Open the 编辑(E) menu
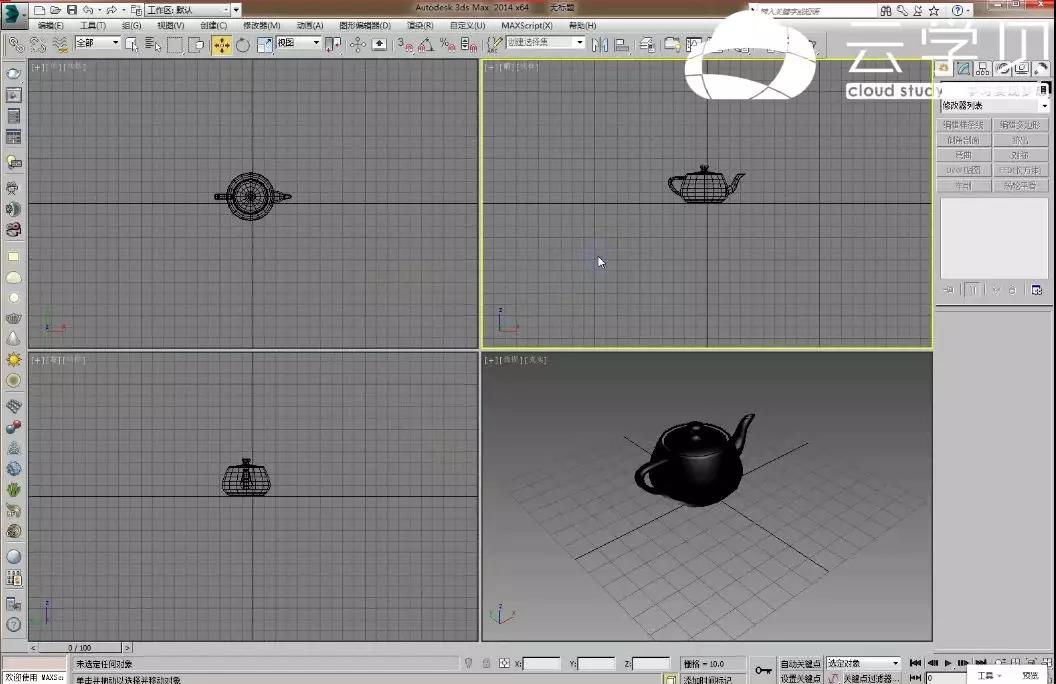The width and height of the screenshot is (1056, 684). pyautogui.click(x=51, y=26)
